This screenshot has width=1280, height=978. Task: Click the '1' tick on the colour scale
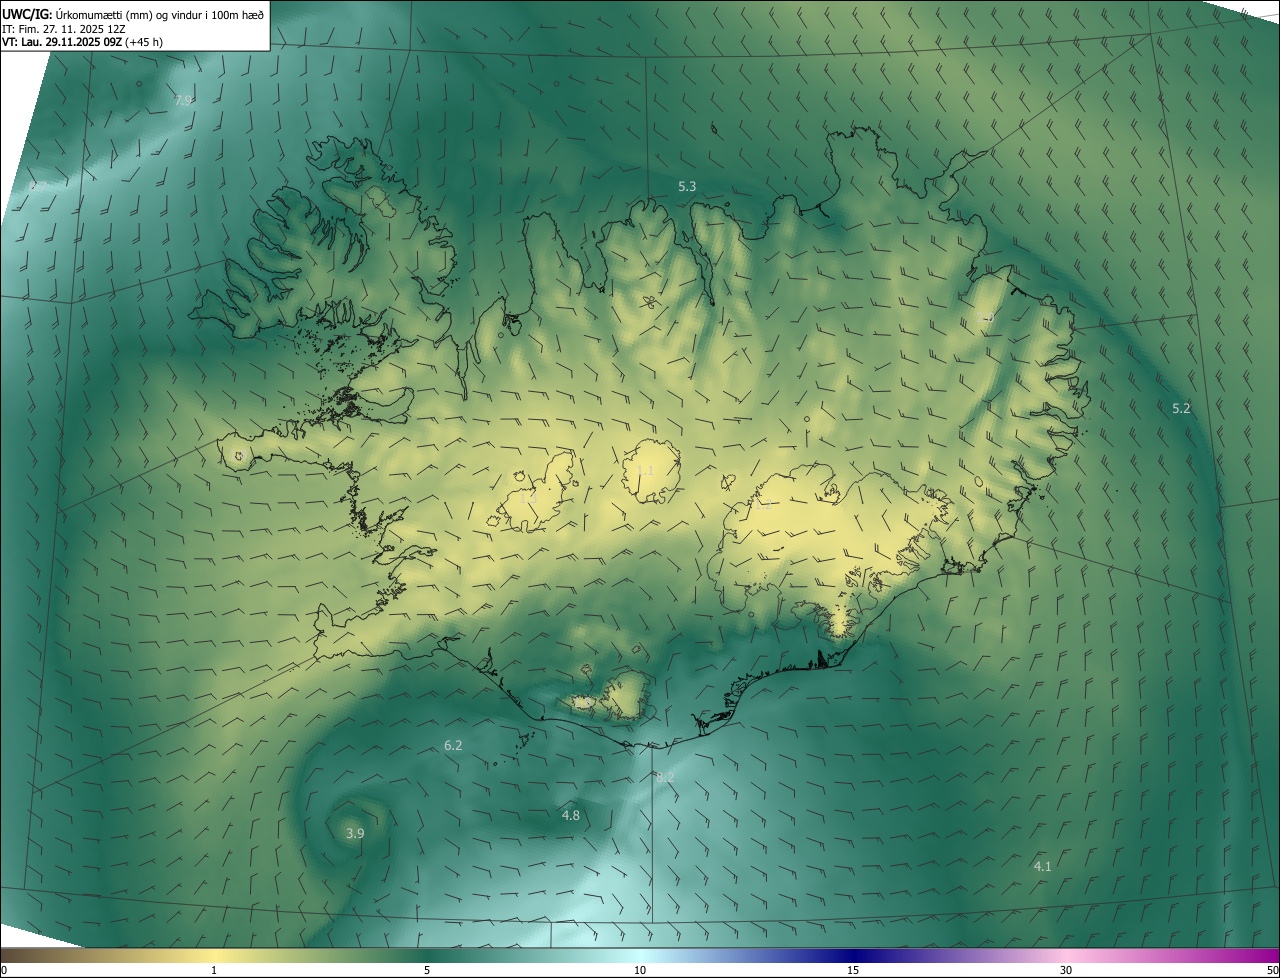(214, 970)
